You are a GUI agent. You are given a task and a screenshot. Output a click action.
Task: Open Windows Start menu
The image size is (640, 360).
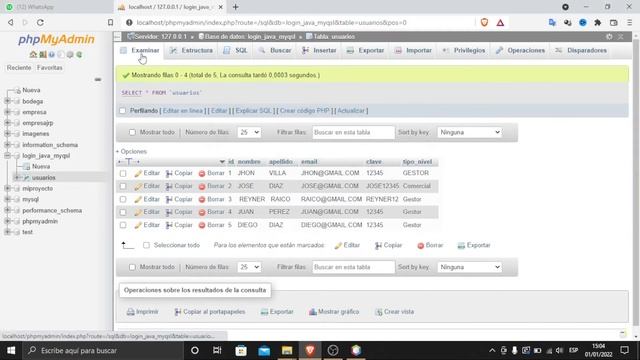[x=11, y=351]
